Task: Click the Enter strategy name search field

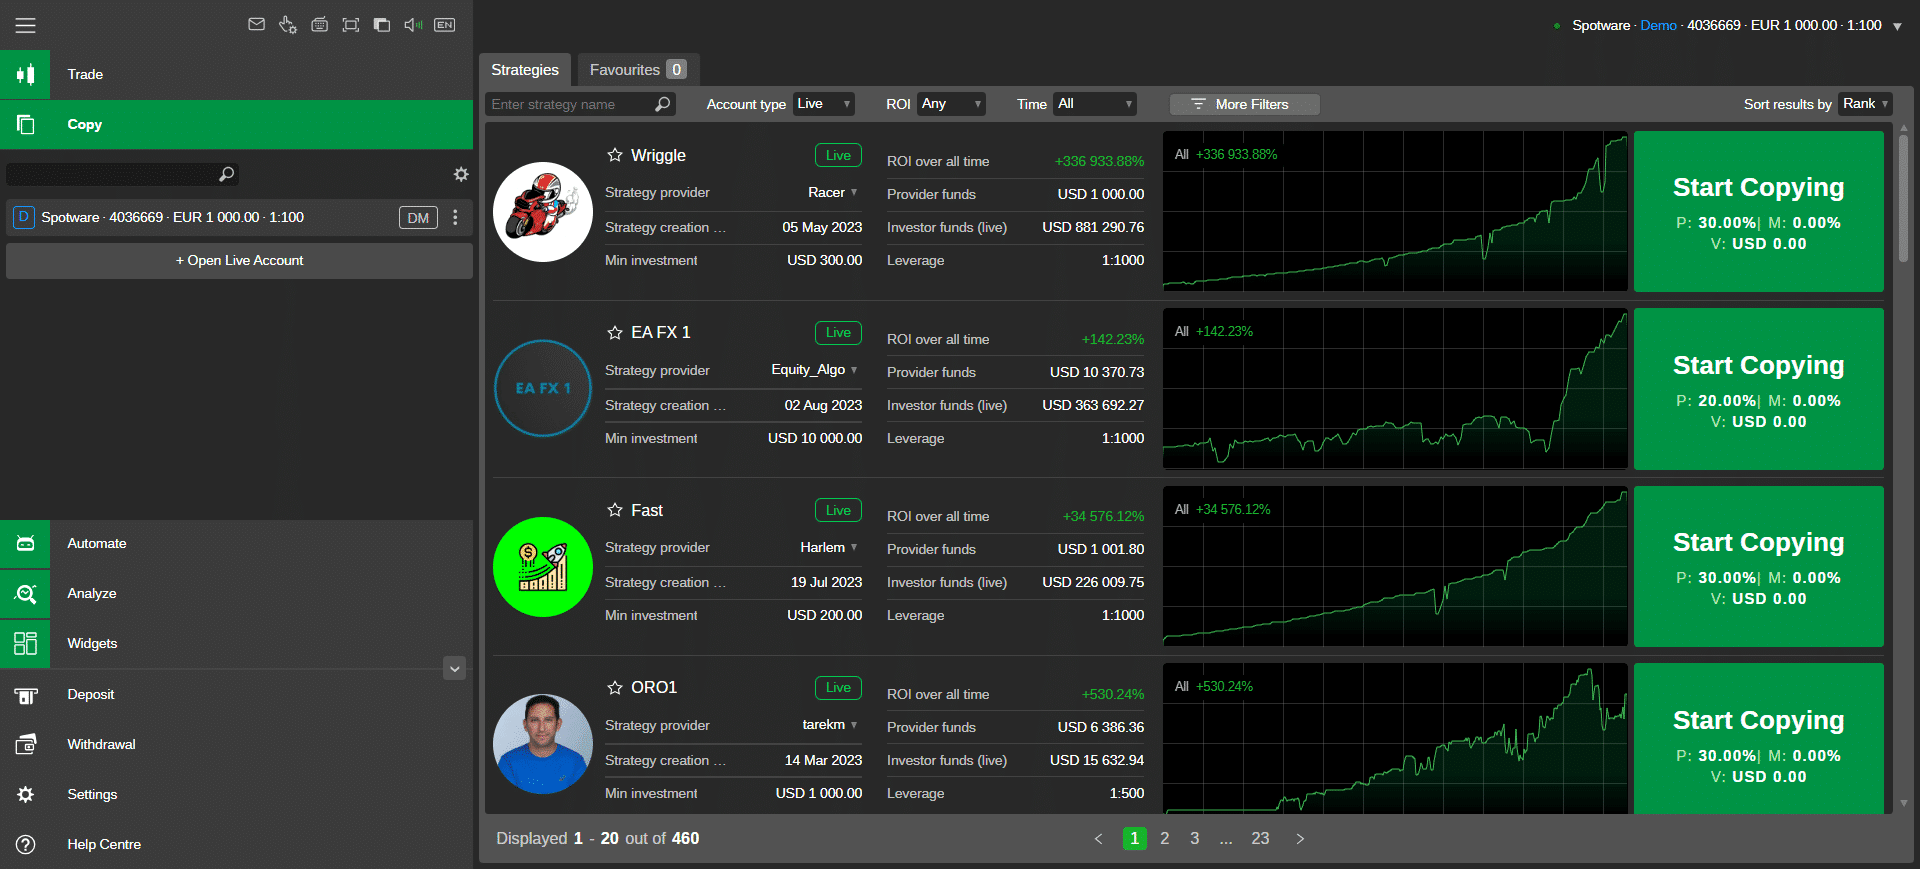Action: [x=570, y=104]
